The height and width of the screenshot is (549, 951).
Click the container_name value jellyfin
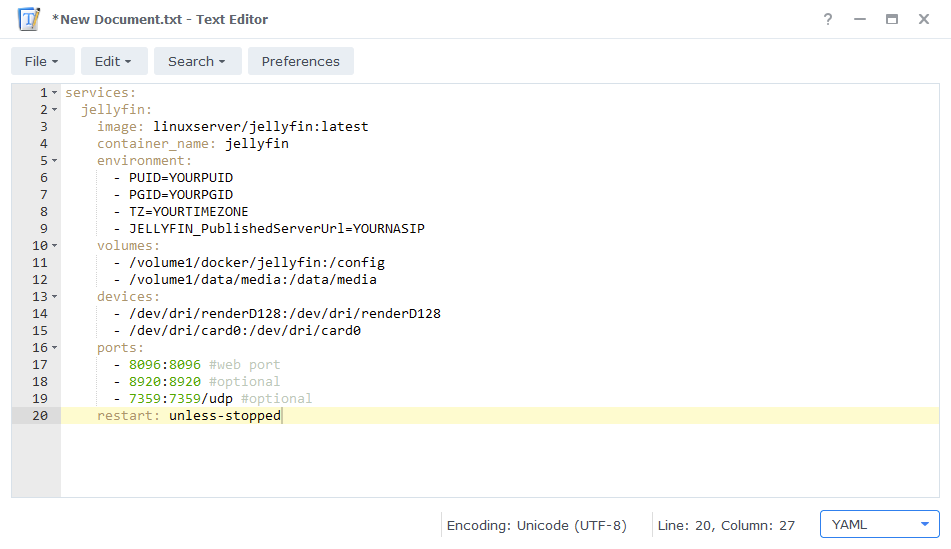(257, 144)
